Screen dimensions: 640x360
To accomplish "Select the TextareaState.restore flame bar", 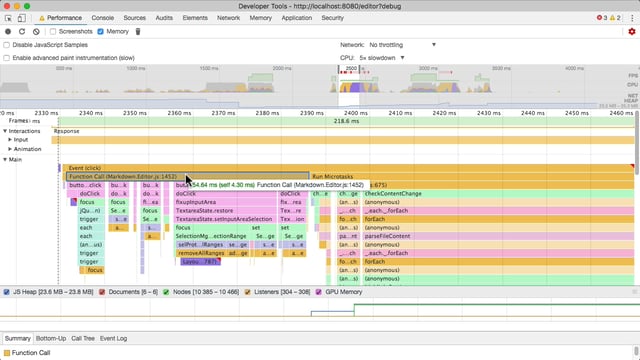I will click(225, 211).
